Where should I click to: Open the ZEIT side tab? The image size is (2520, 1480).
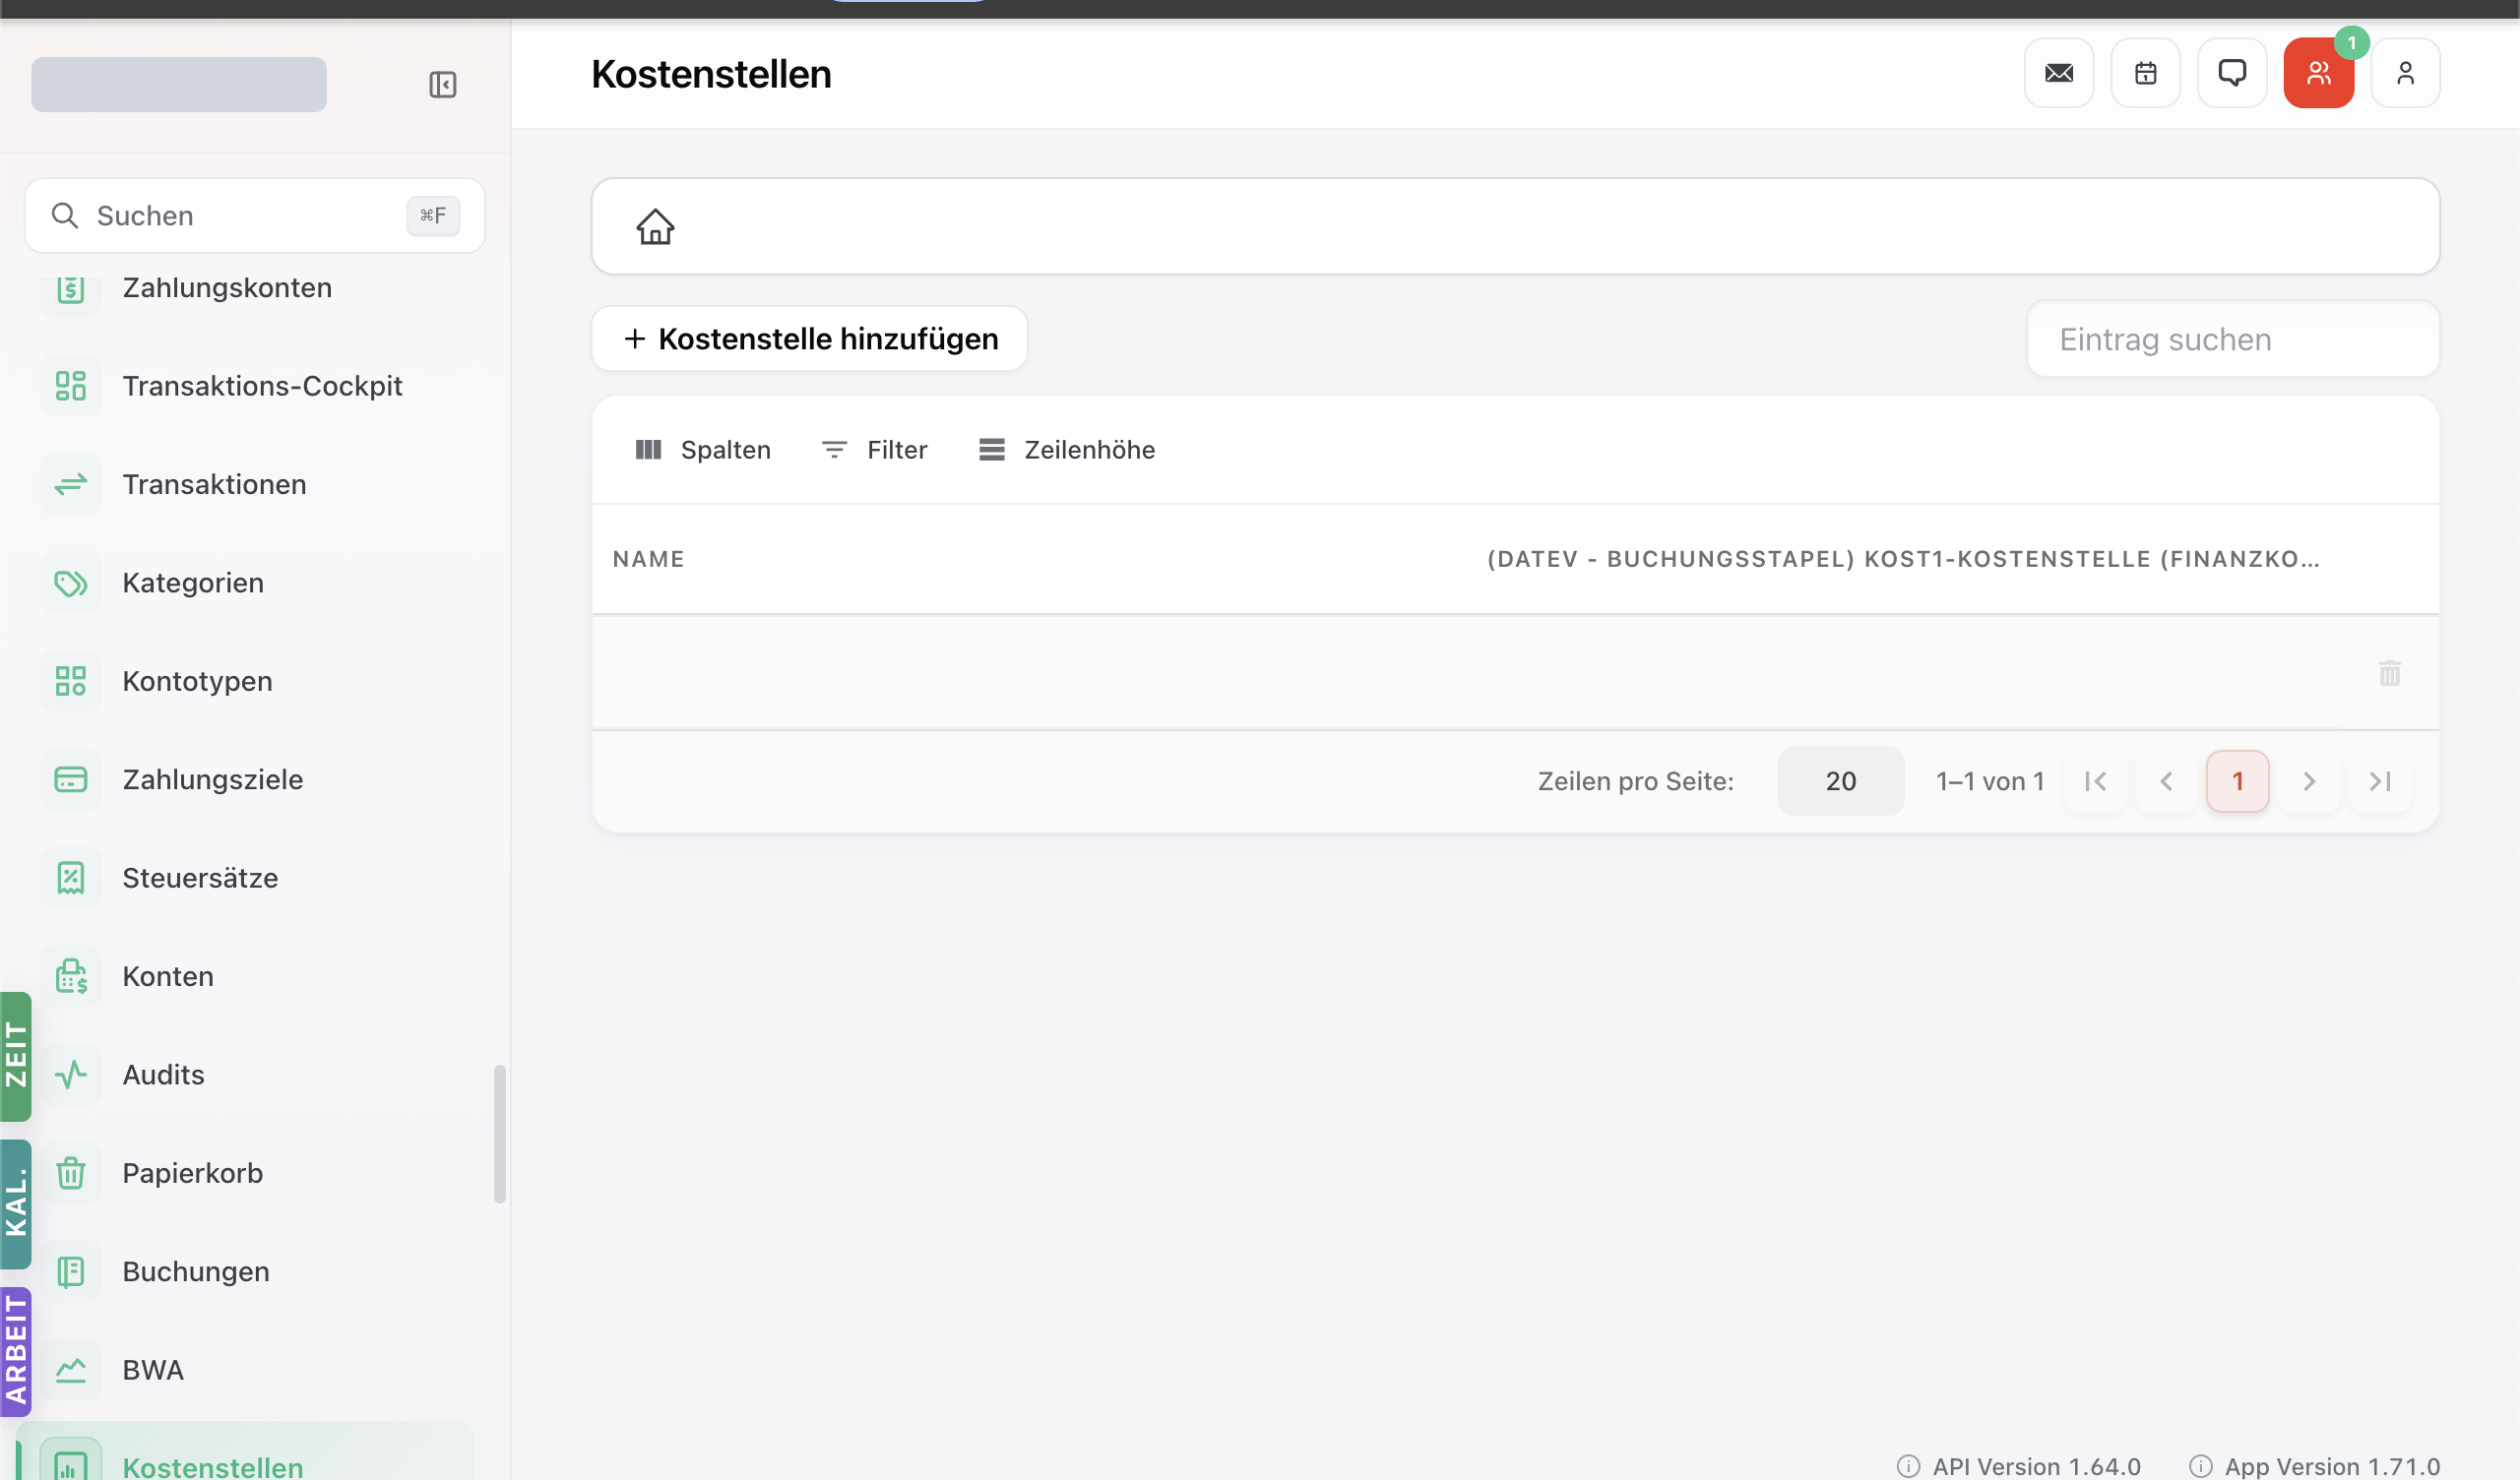tap(15, 1056)
